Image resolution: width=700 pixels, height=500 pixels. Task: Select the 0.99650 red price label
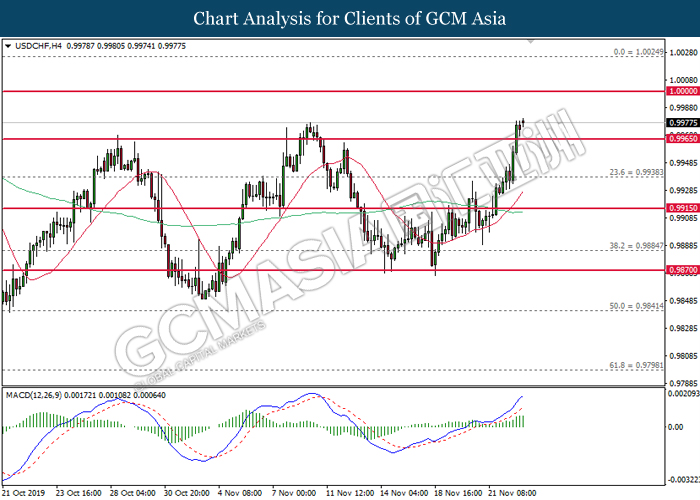683,139
